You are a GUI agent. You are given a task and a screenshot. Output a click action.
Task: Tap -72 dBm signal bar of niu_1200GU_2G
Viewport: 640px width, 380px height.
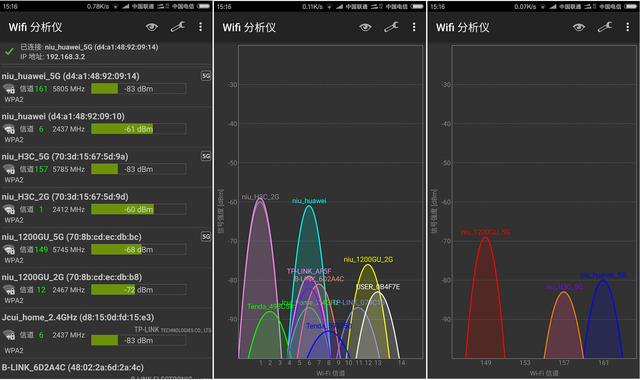point(138,290)
